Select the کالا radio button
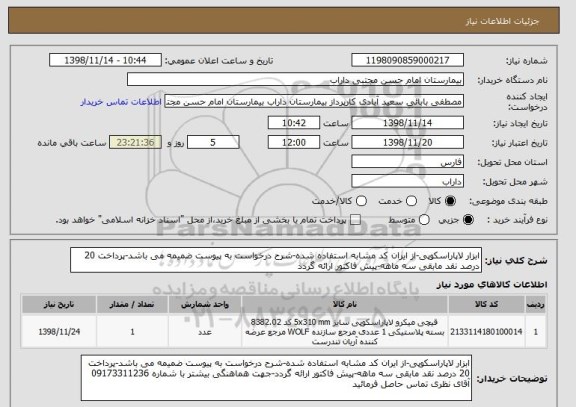 pos(450,201)
